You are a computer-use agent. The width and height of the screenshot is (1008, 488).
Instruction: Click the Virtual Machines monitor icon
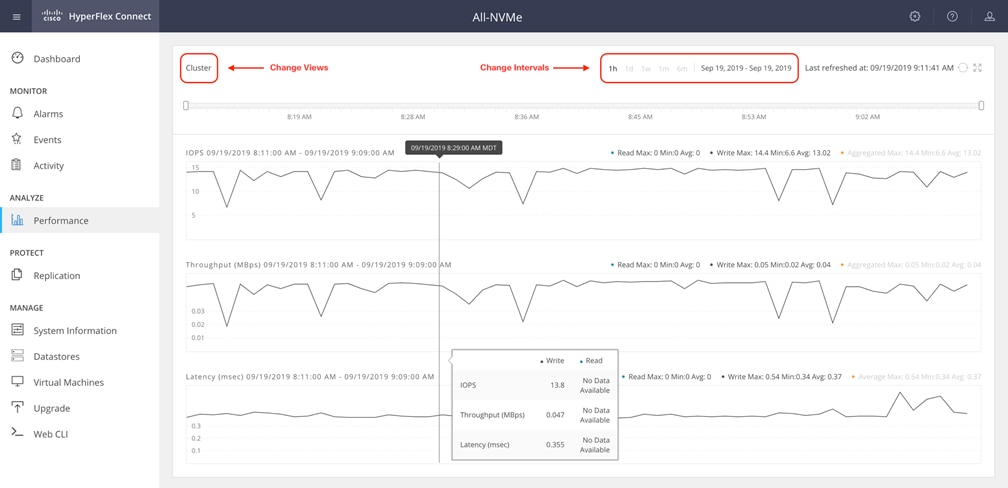coord(17,382)
